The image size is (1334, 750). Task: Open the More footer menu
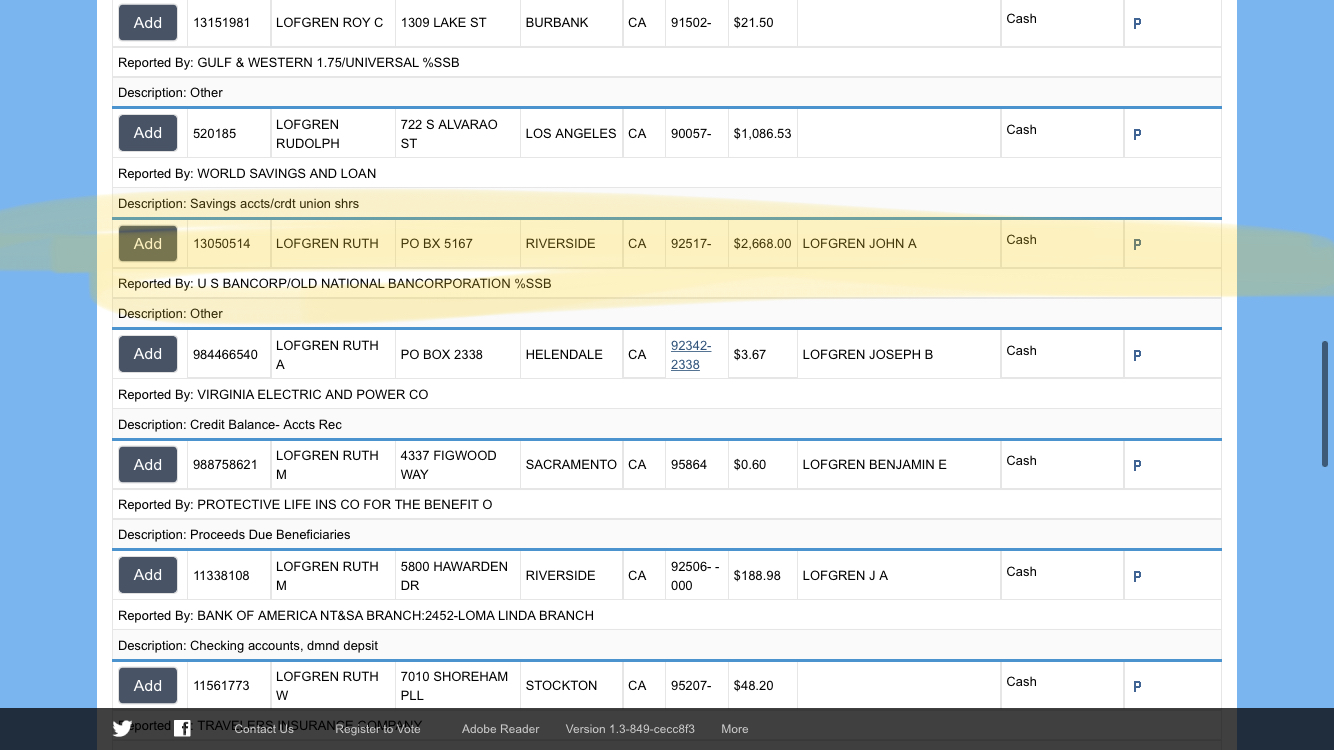pyautogui.click(x=735, y=729)
